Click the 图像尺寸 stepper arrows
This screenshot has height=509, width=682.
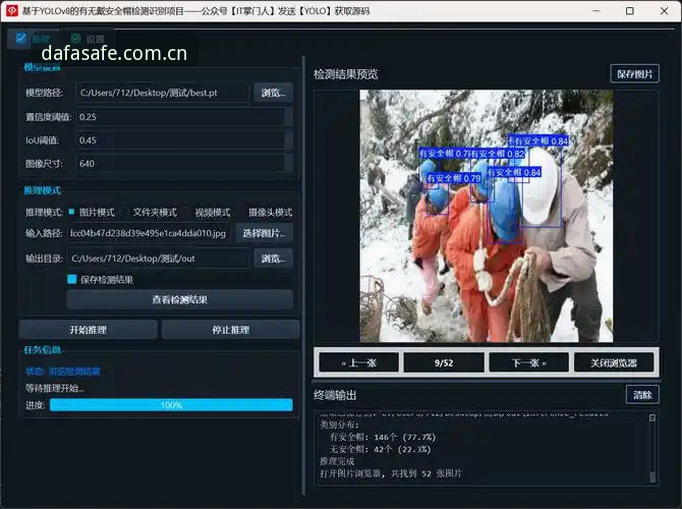click(x=288, y=164)
